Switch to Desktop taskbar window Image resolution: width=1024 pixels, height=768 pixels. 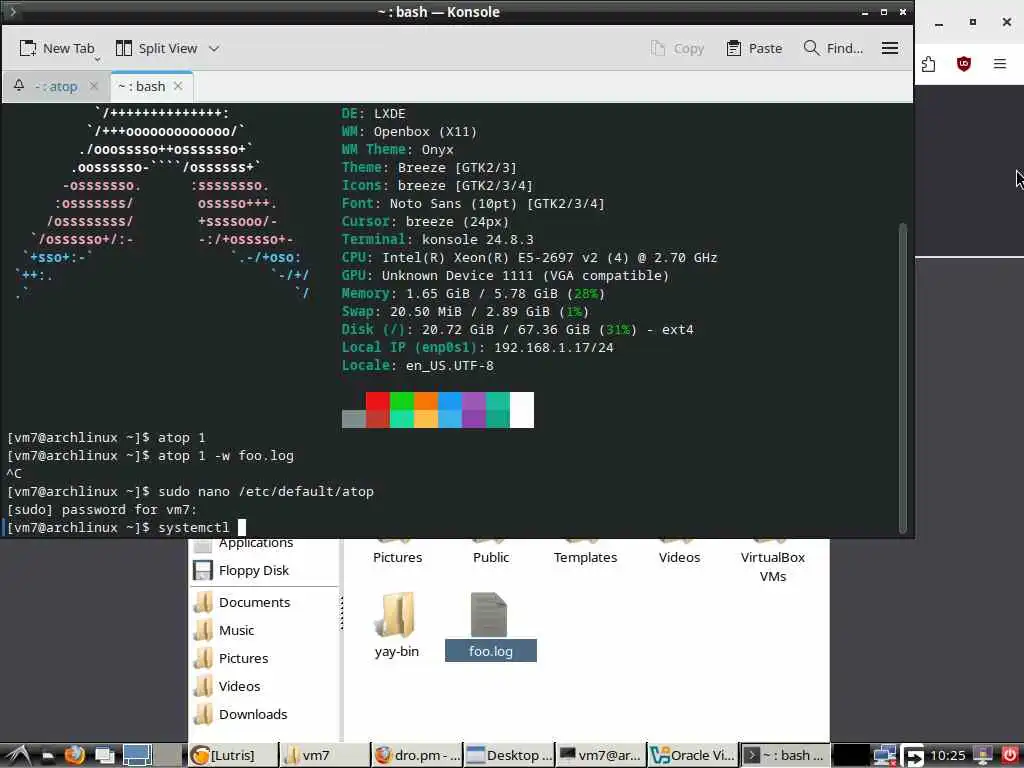point(509,756)
